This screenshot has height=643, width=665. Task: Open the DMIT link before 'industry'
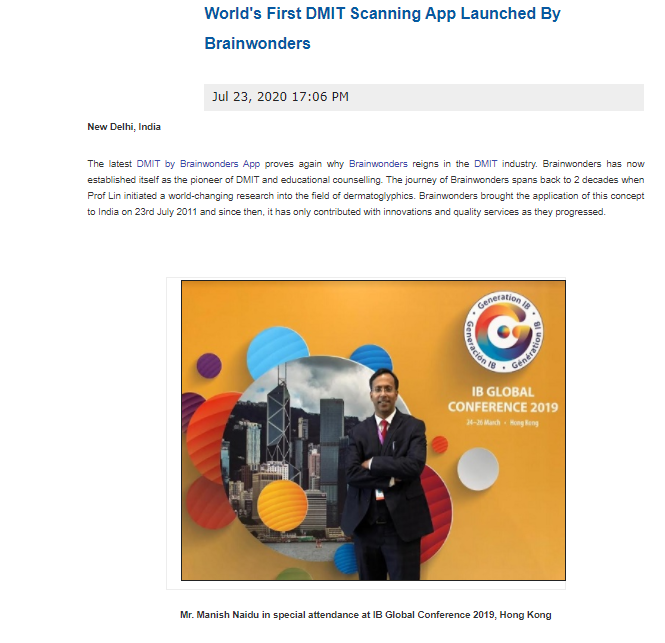pos(485,164)
